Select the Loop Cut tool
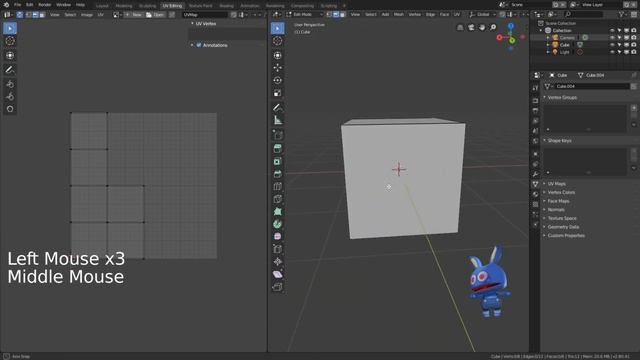Viewport: 640px width, 360px height. (278, 187)
